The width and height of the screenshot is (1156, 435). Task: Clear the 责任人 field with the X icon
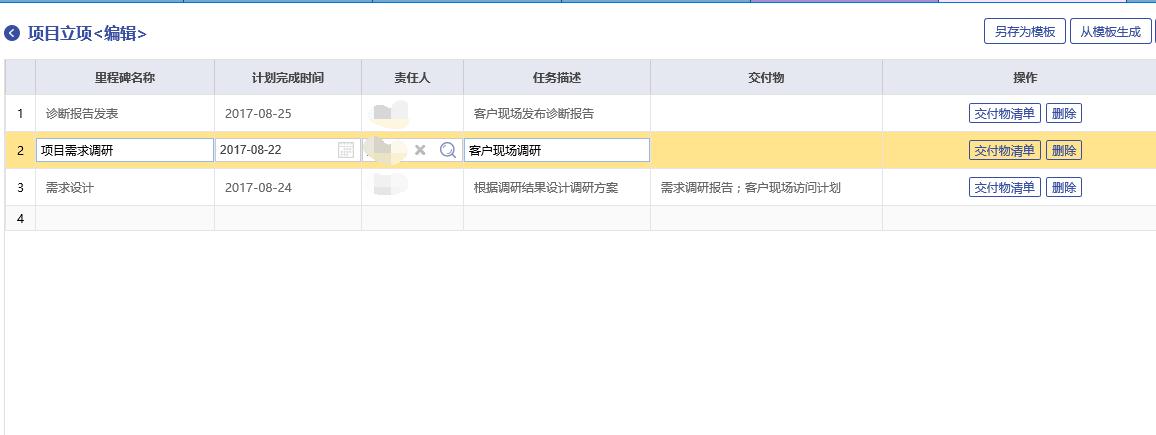point(420,150)
